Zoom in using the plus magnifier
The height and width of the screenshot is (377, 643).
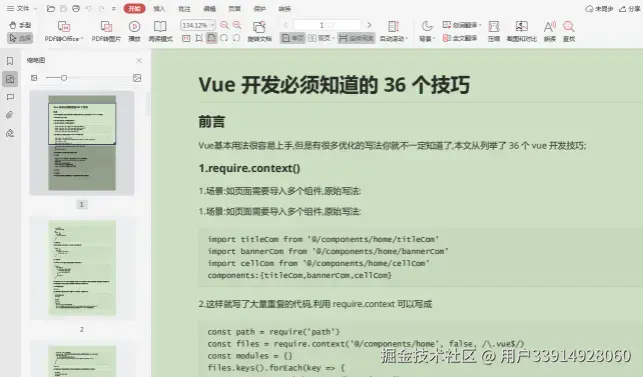click(x=237, y=25)
